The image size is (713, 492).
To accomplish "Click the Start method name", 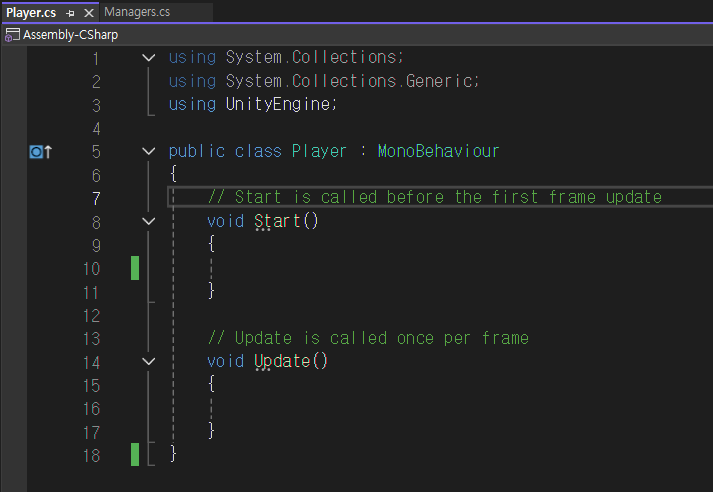I will coord(277,221).
